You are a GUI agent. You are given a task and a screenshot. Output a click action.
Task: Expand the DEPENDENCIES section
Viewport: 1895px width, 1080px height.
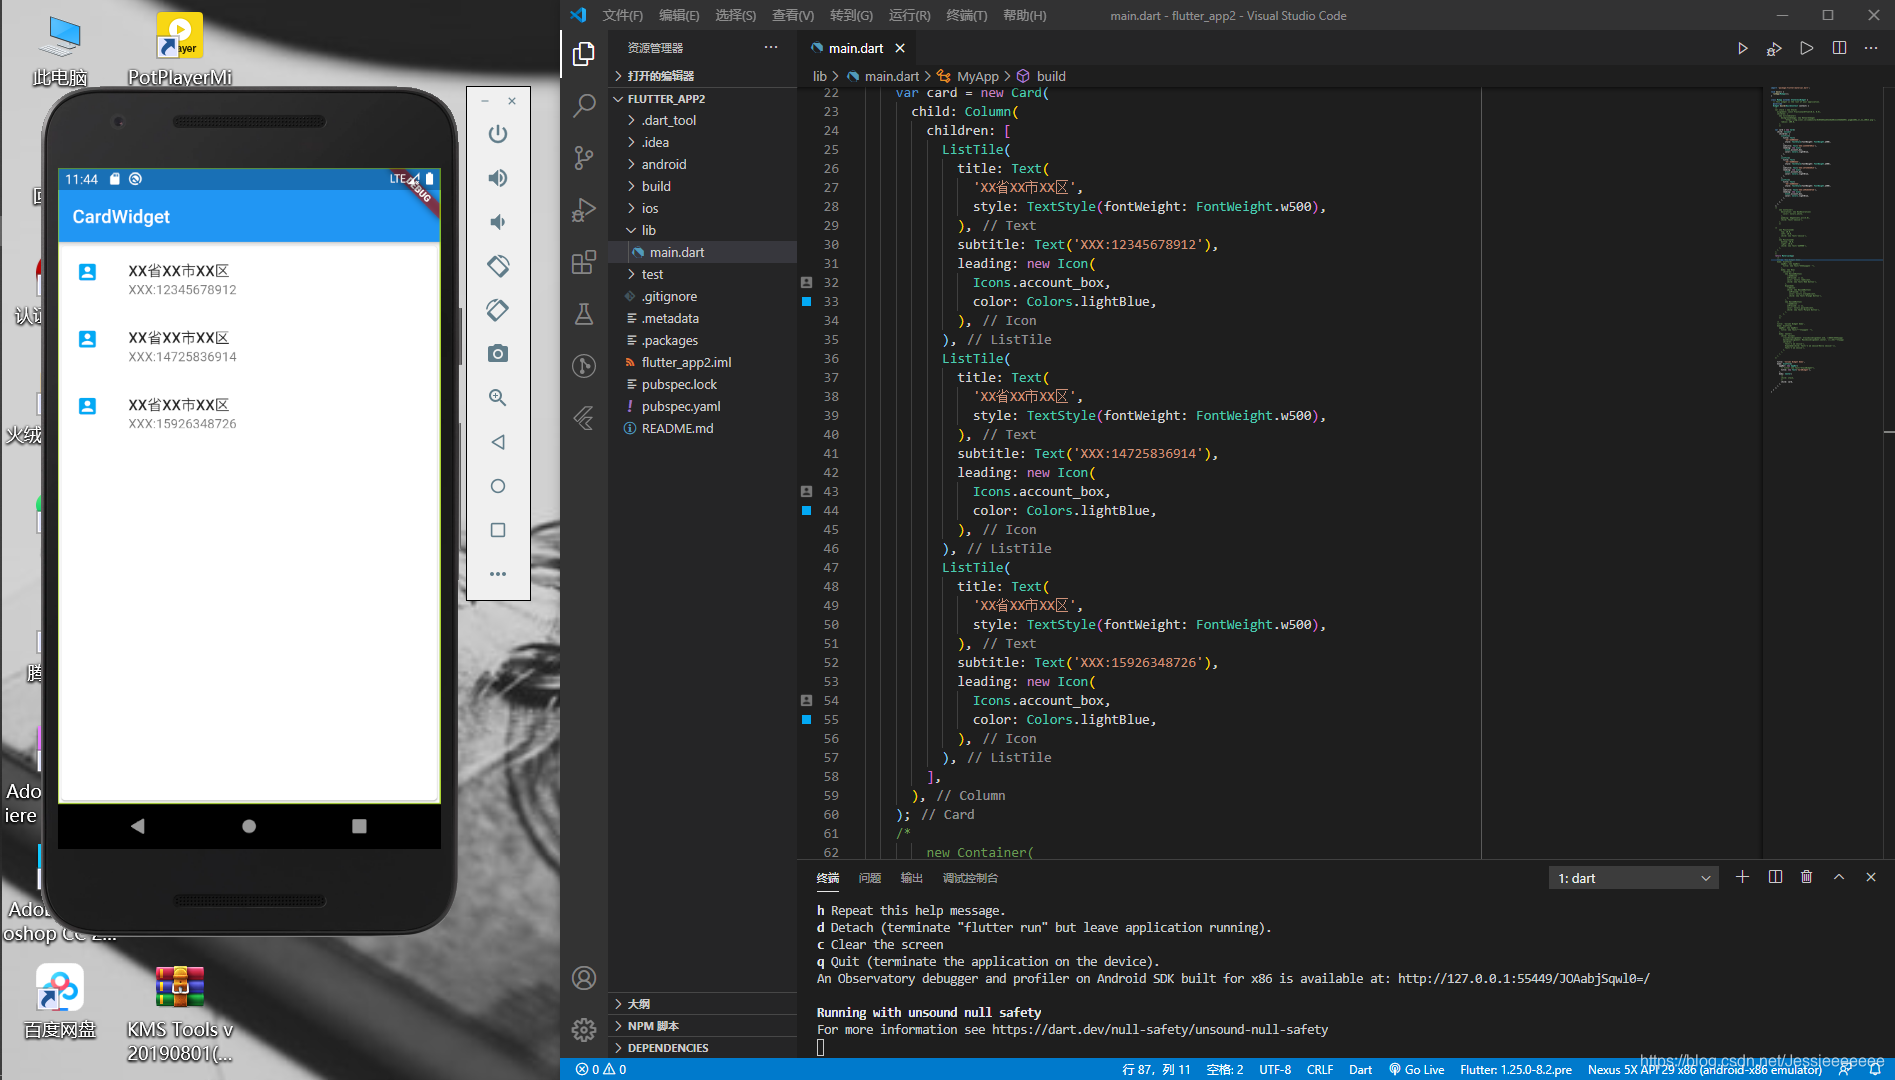703,1048
